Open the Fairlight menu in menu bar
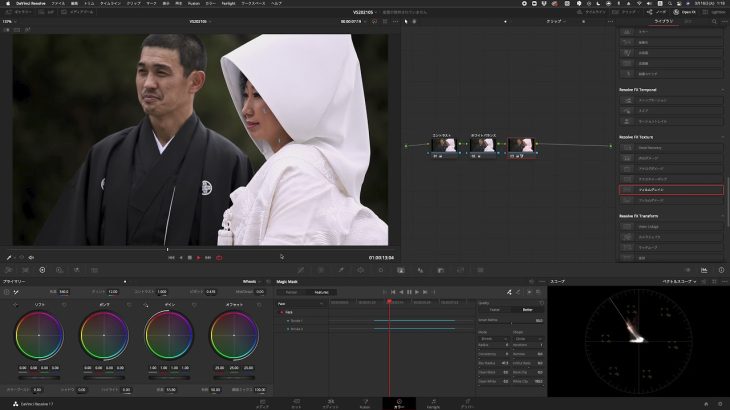This screenshot has width=730, height=410. coord(228,3)
